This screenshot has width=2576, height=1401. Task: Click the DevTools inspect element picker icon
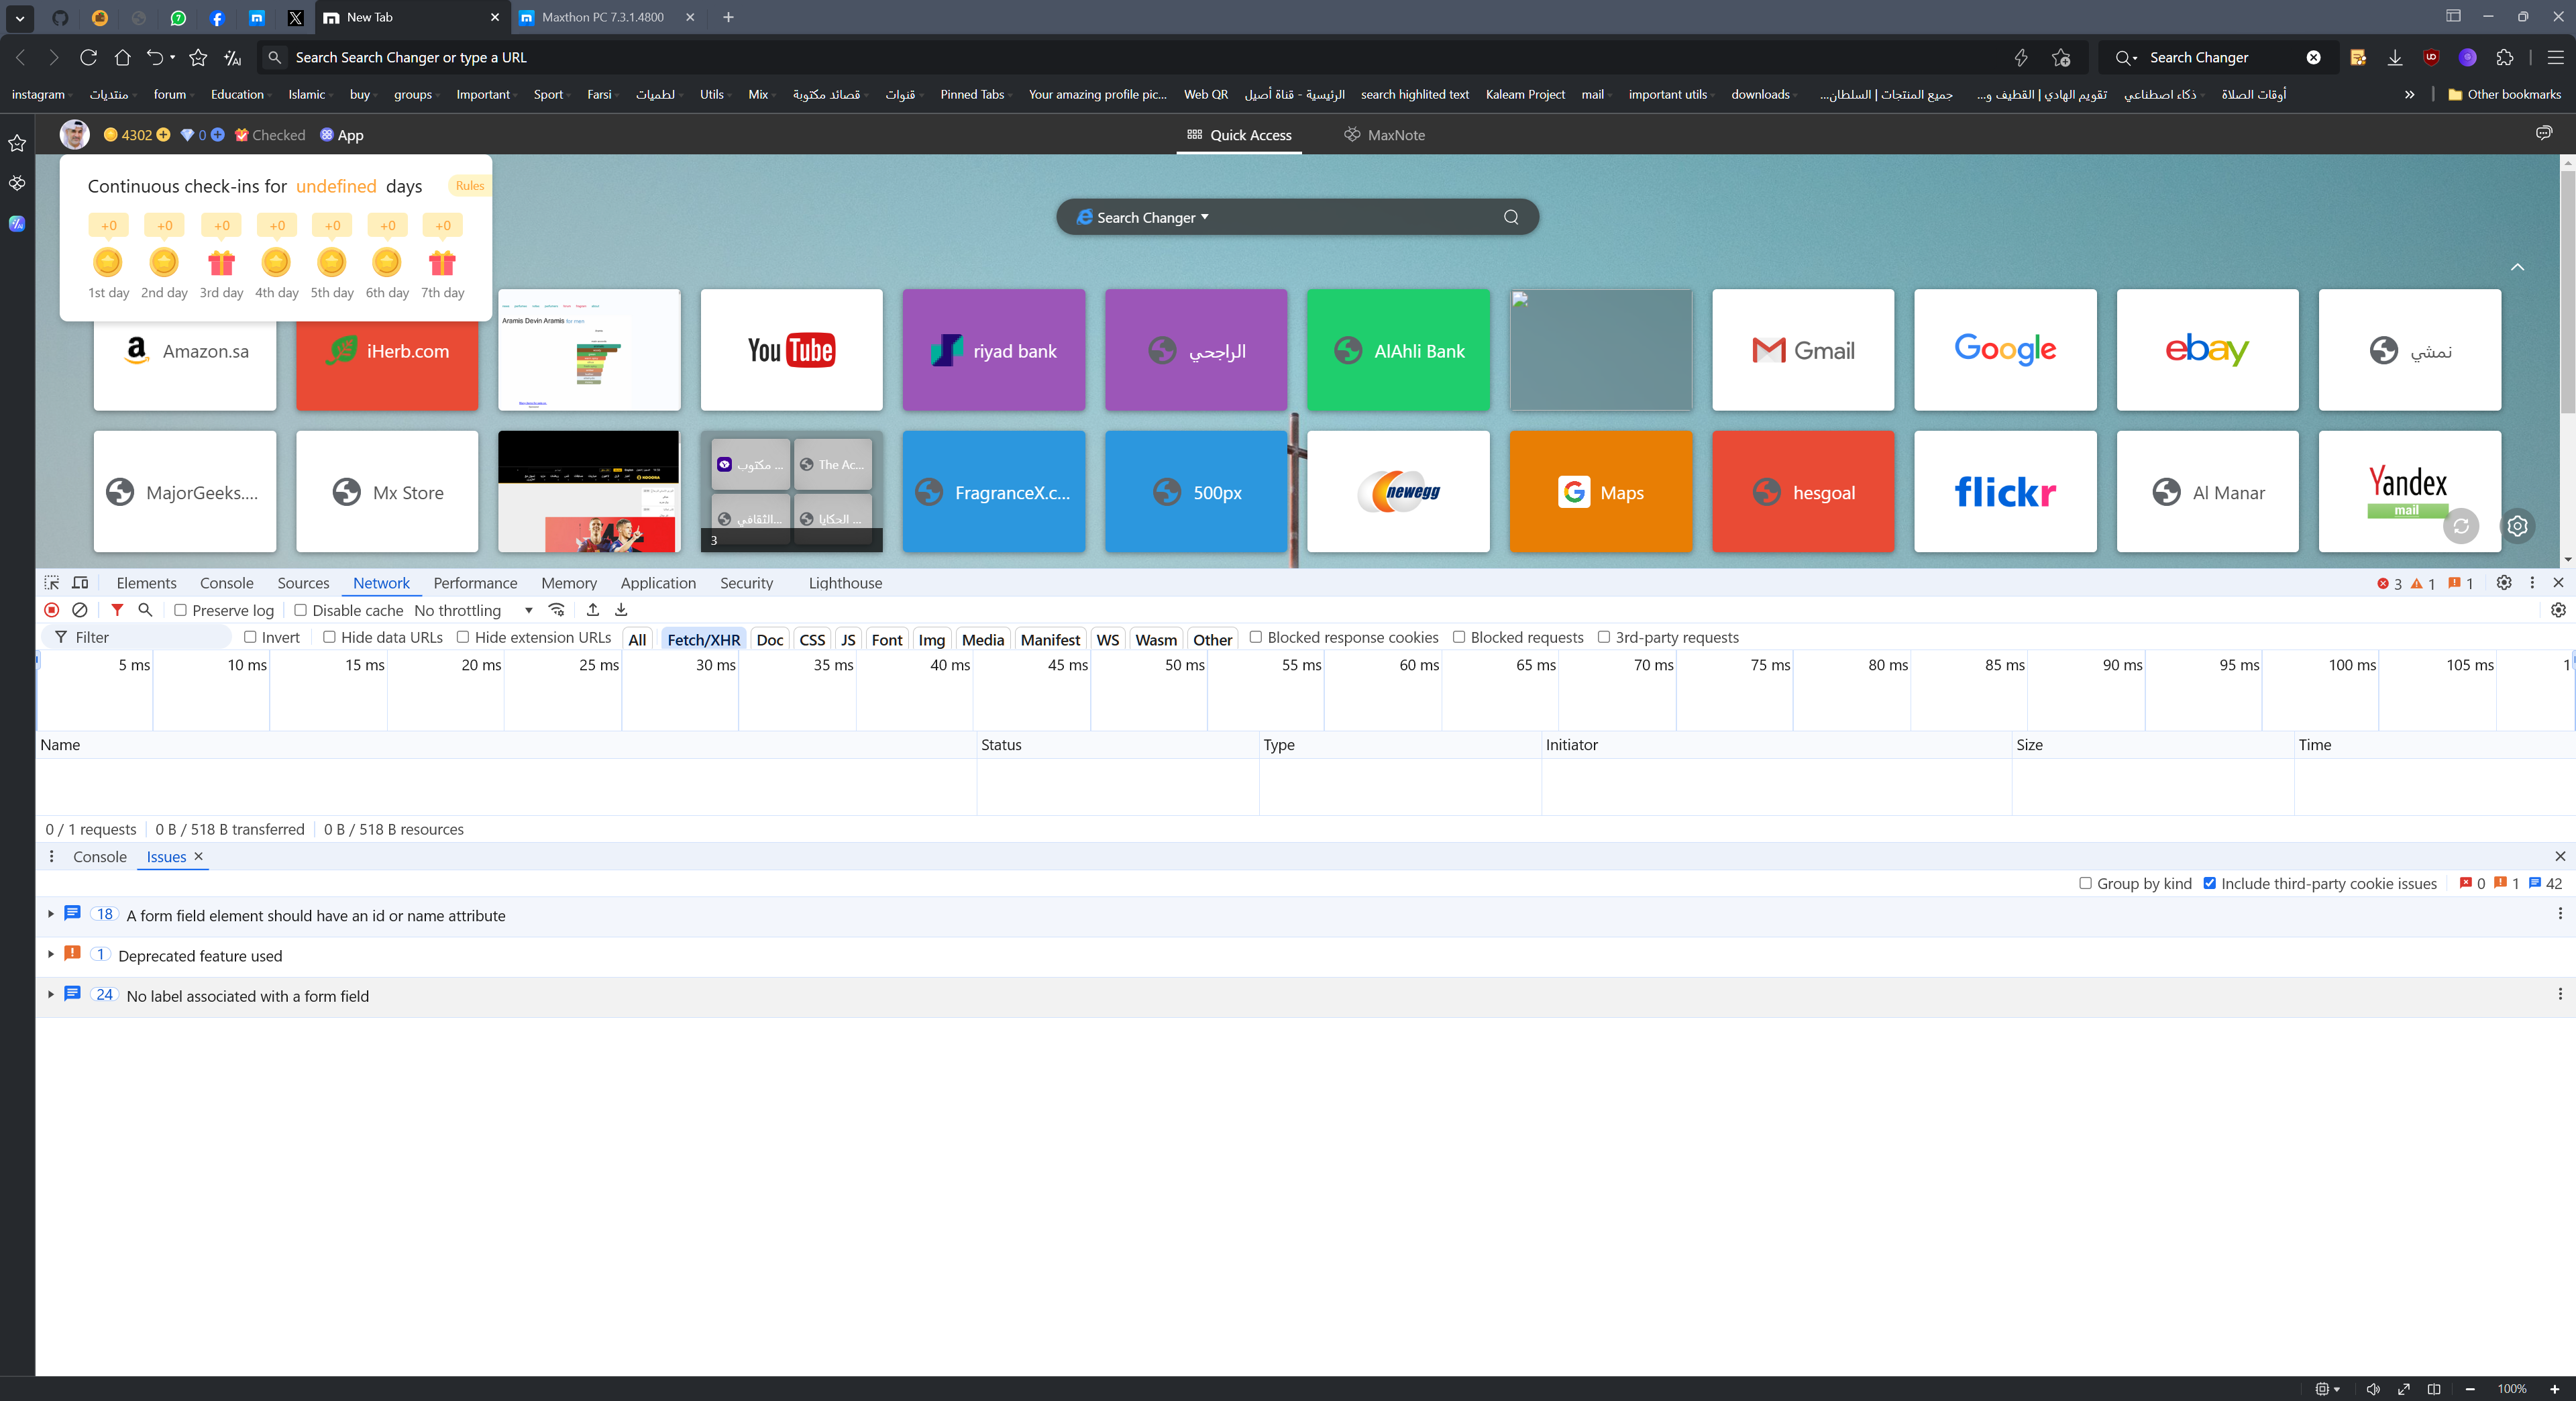tap(52, 583)
